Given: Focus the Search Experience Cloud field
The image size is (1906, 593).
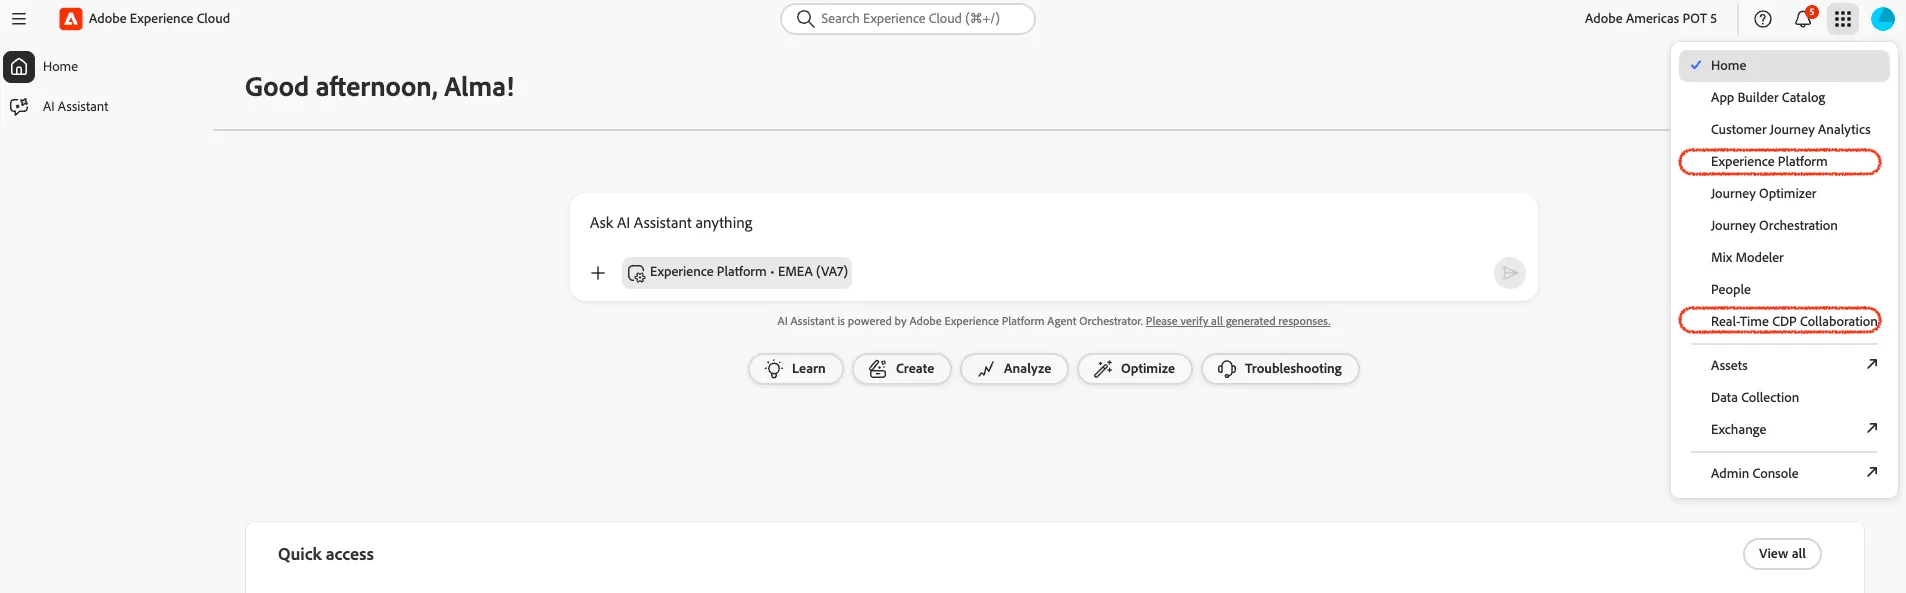Looking at the screenshot, I should pyautogui.click(x=908, y=19).
